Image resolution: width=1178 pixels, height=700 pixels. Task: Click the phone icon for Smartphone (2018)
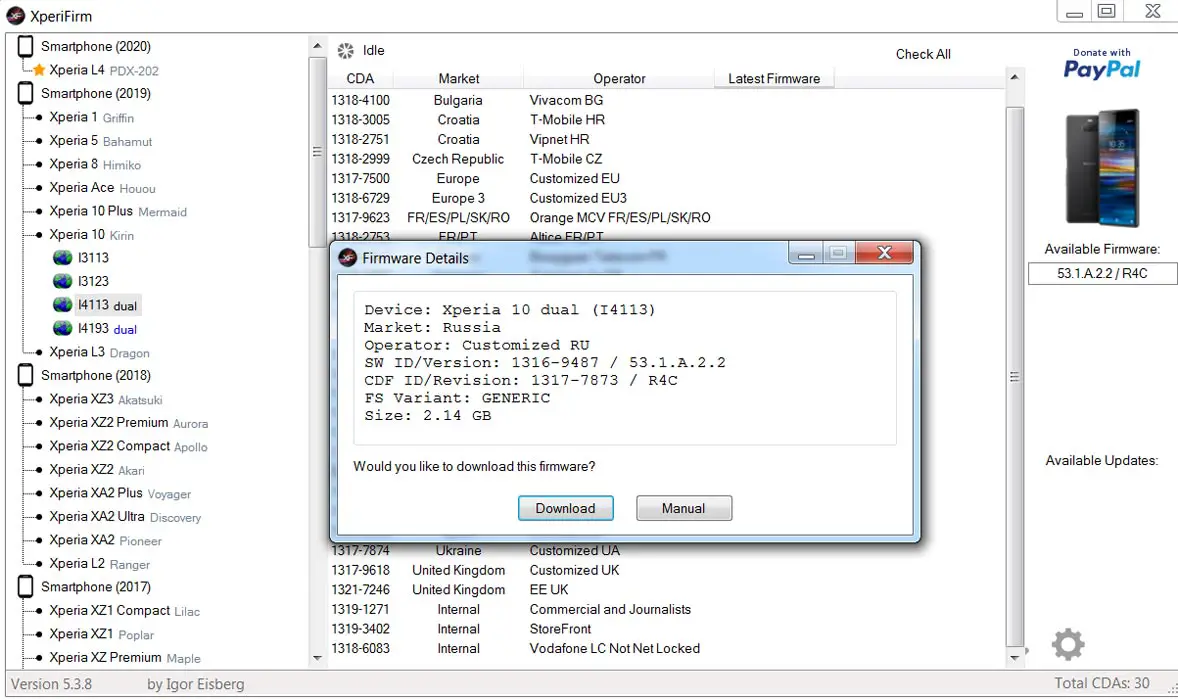(x=26, y=375)
